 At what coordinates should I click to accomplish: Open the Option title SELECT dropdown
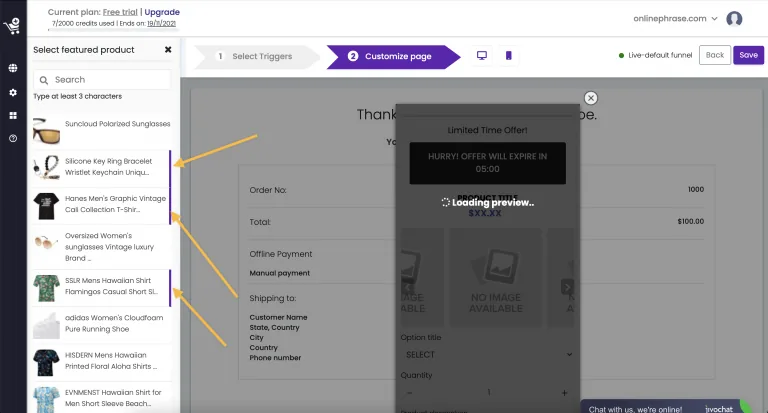pyautogui.click(x=488, y=354)
